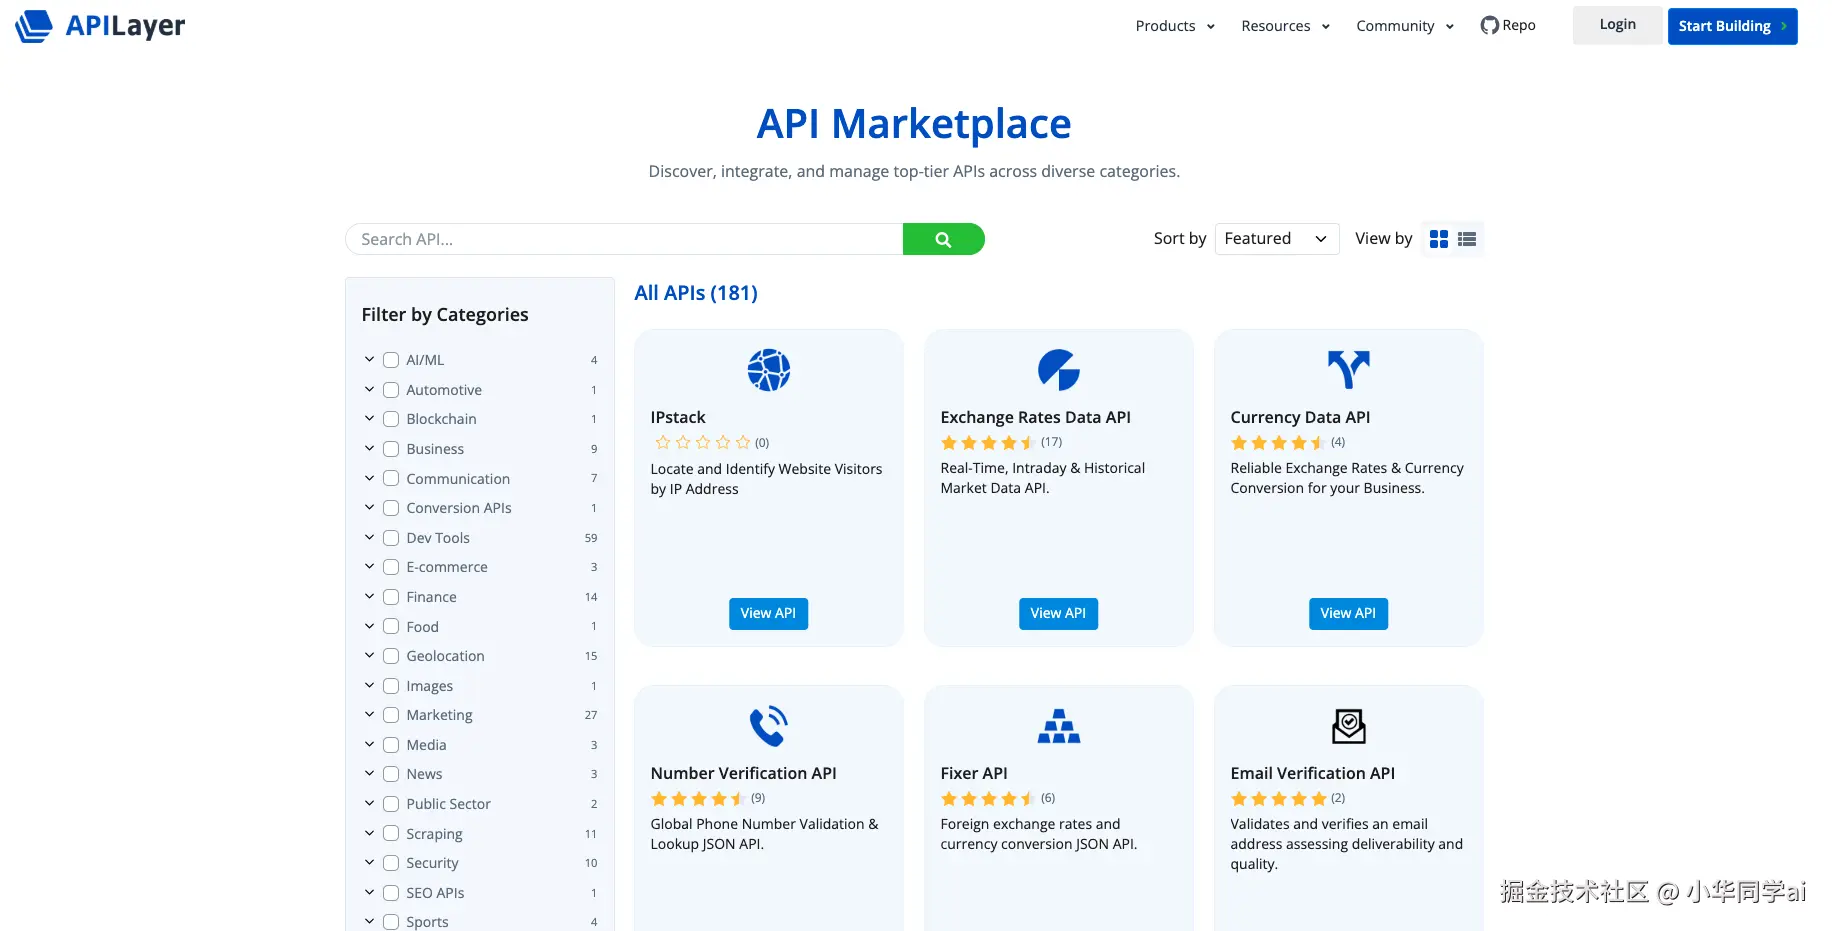This screenshot has height=931, width=1832.
Task: Expand the News category chevron
Action: coord(369,774)
